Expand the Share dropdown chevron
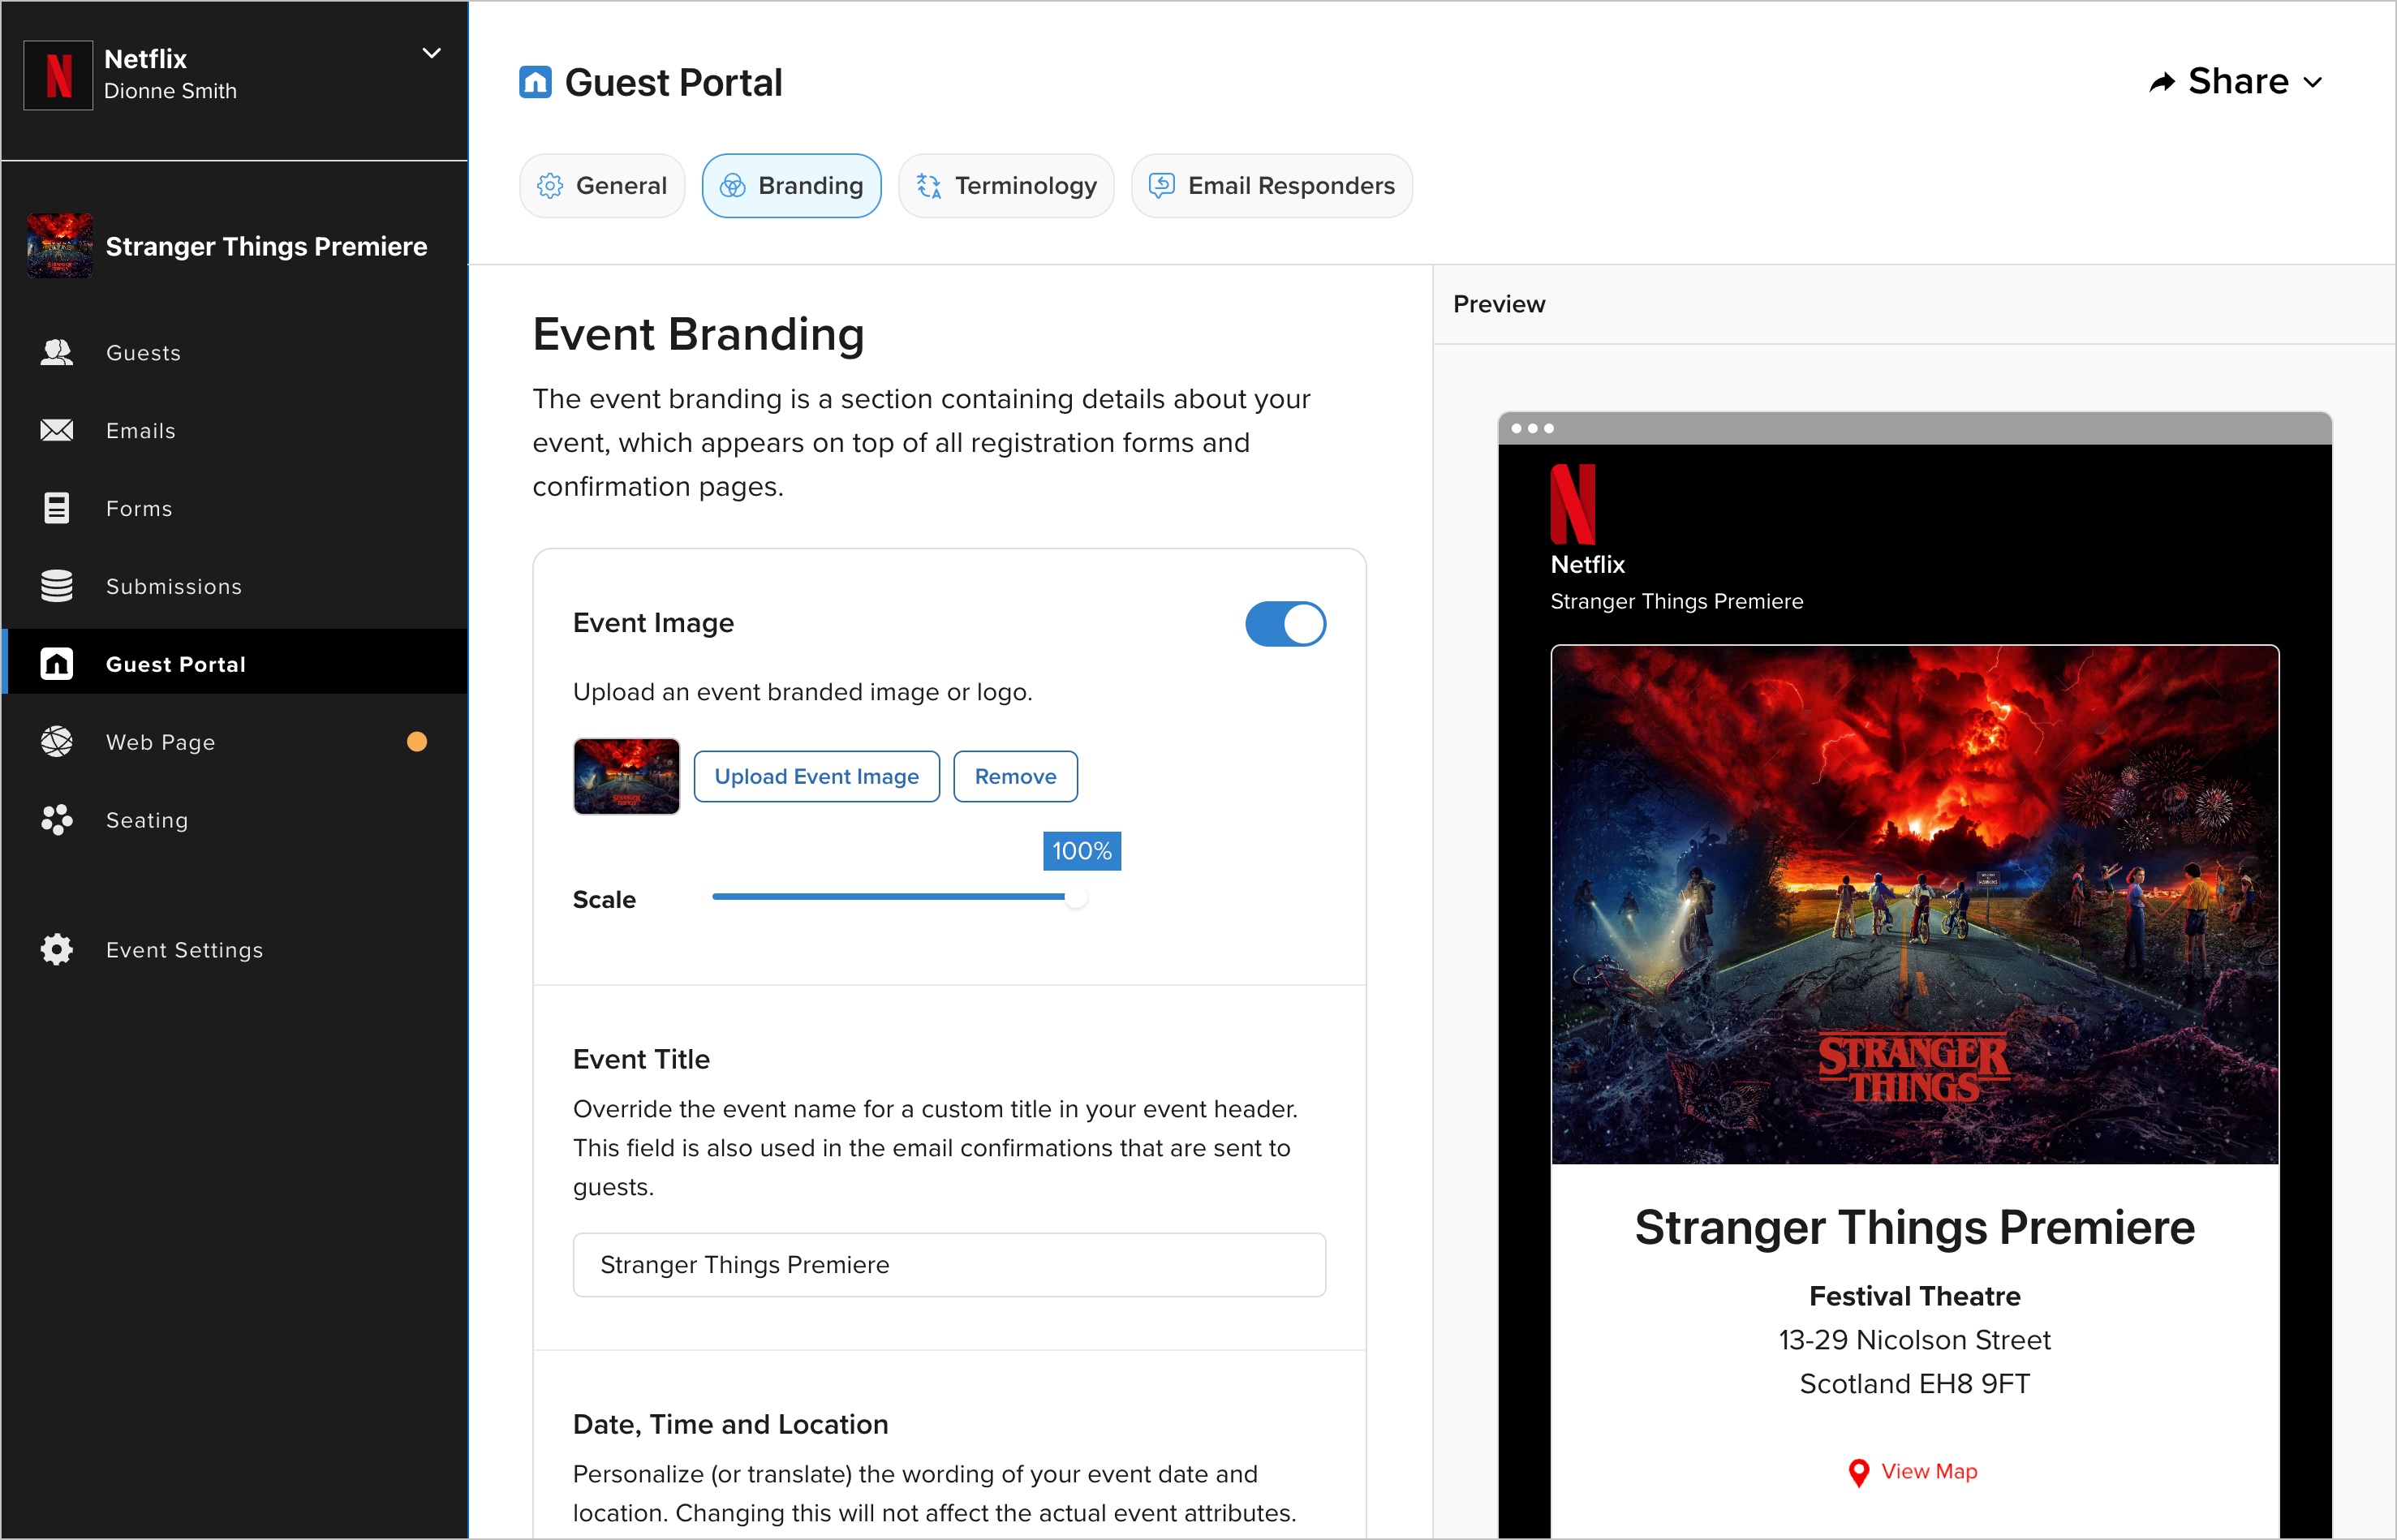Image resolution: width=2397 pixels, height=1540 pixels. [x=2313, y=83]
